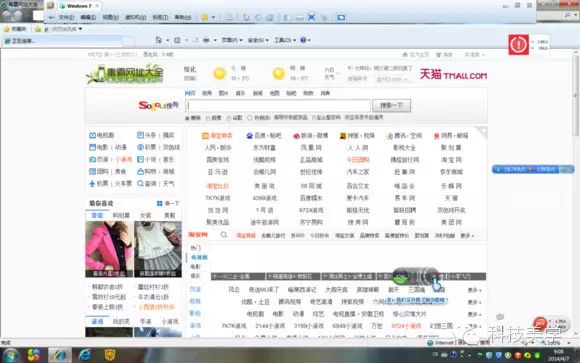The image size is (580, 363).
Task: Open the white lace top product thumbnail
Action: point(158,249)
